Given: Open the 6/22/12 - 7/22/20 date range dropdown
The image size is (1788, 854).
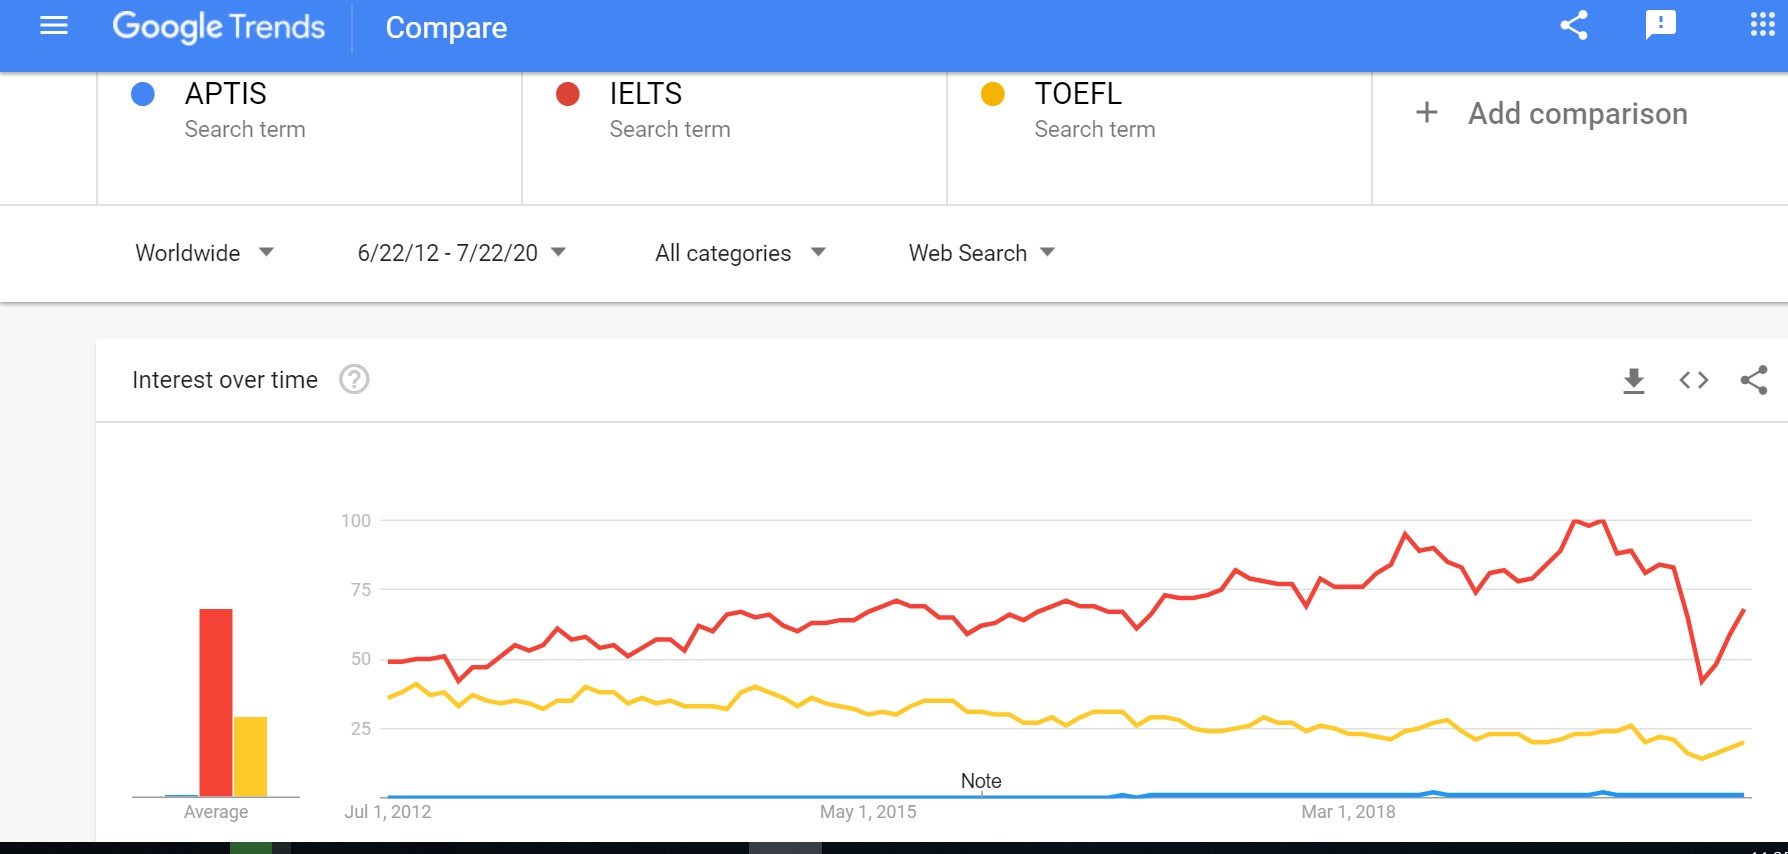Looking at the screenshot, I should click(462, 253).
